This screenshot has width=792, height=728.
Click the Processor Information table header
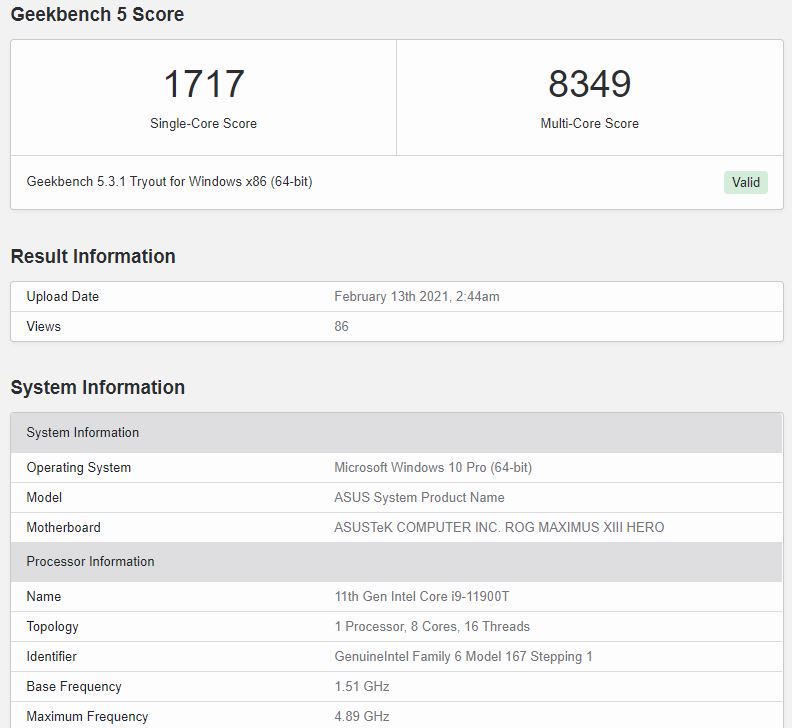[x=397, y=562]
